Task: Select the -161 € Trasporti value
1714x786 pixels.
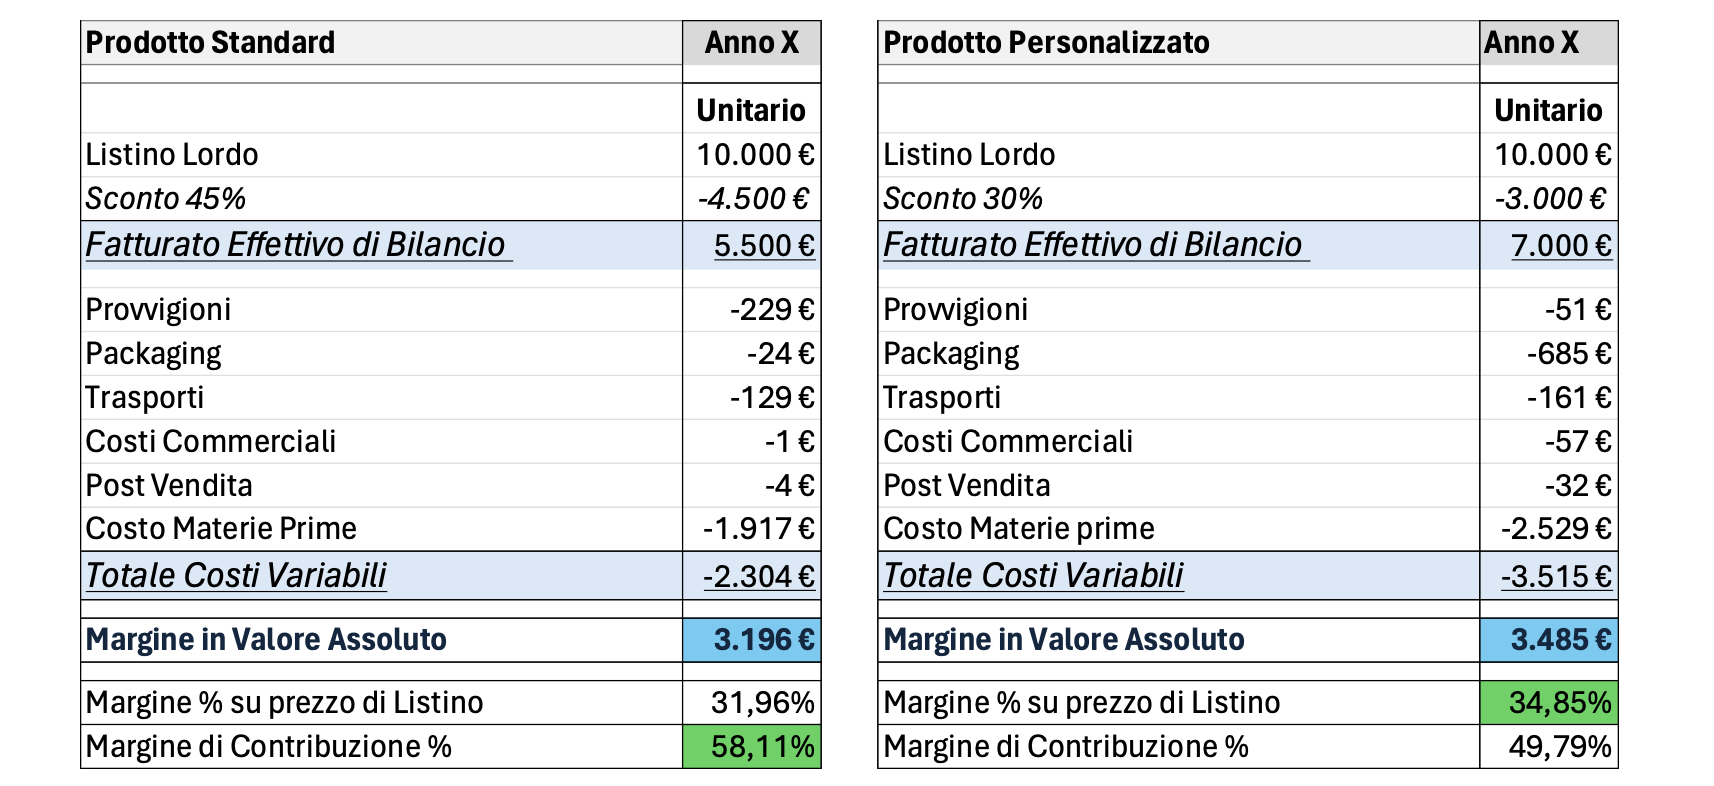Action: click(1568, 397)
